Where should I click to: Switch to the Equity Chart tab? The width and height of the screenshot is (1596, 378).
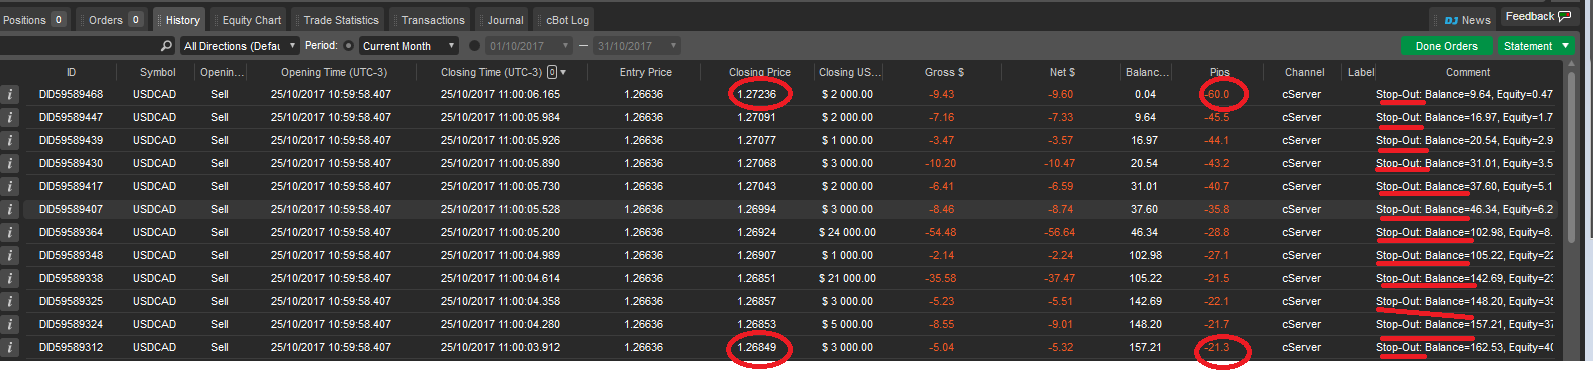point(250,20)
